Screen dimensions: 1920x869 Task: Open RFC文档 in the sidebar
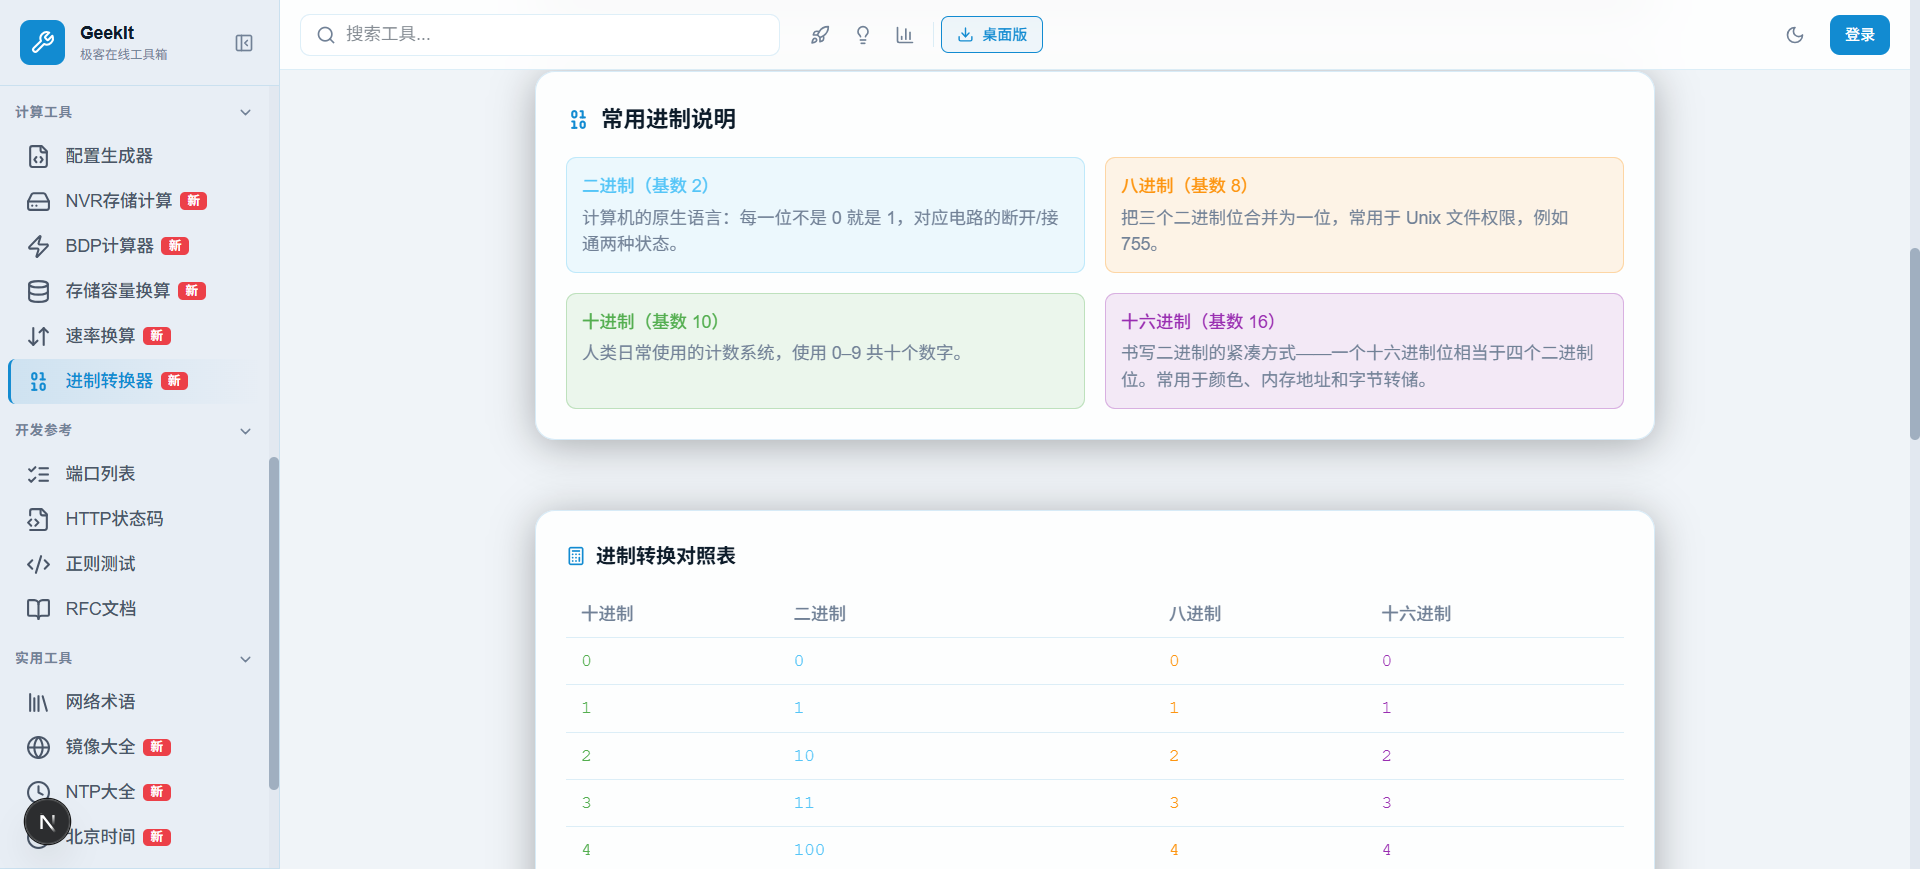coord(135,609)
